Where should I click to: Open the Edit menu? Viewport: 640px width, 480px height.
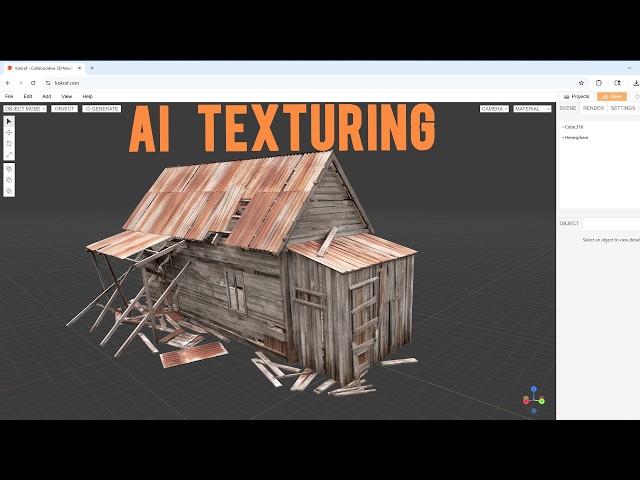[x=28, y=96]
